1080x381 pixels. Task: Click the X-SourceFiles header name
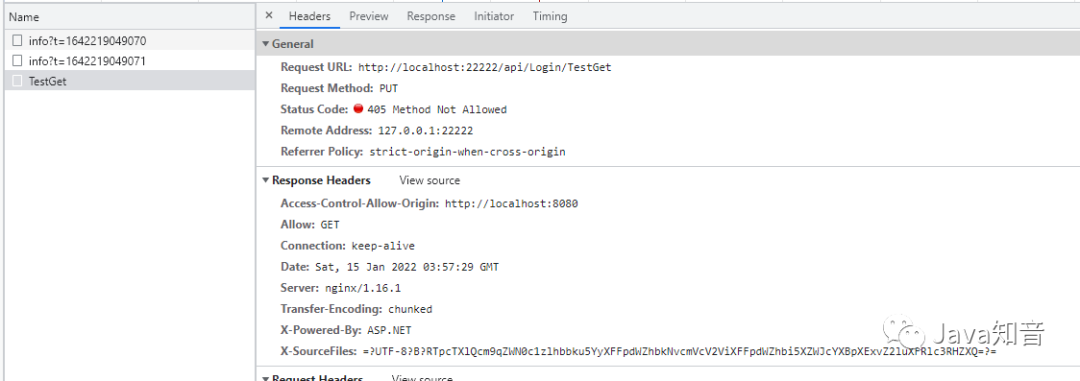point(318,351)
